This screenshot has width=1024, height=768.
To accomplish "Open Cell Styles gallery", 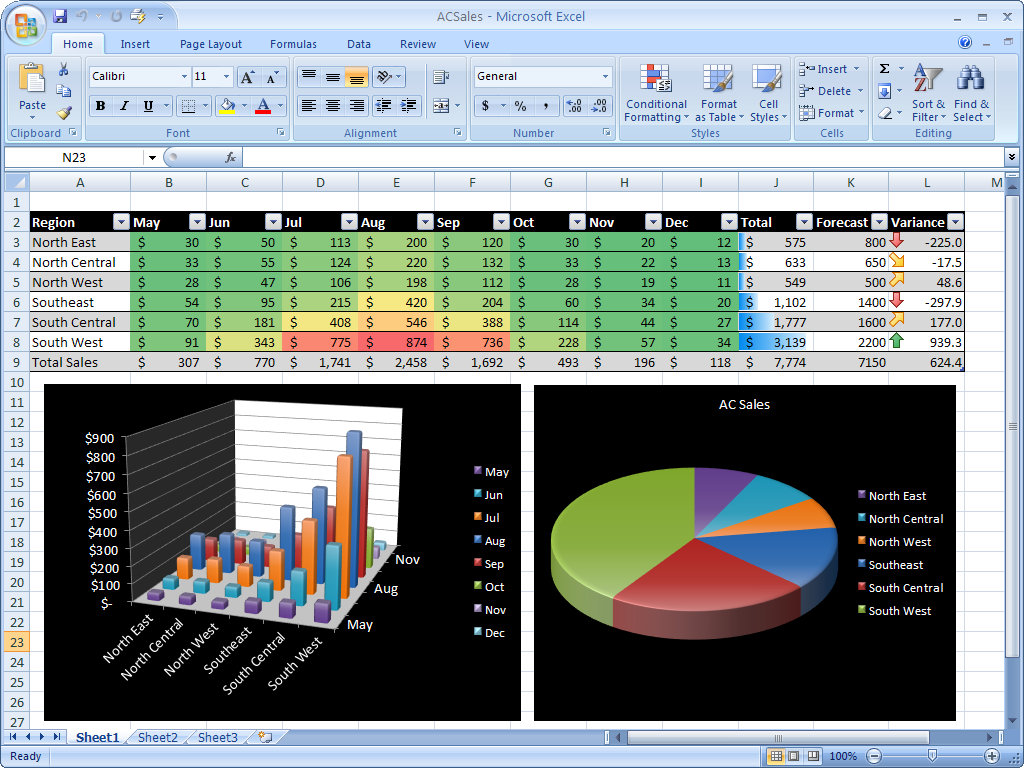I will pos(768,93).
